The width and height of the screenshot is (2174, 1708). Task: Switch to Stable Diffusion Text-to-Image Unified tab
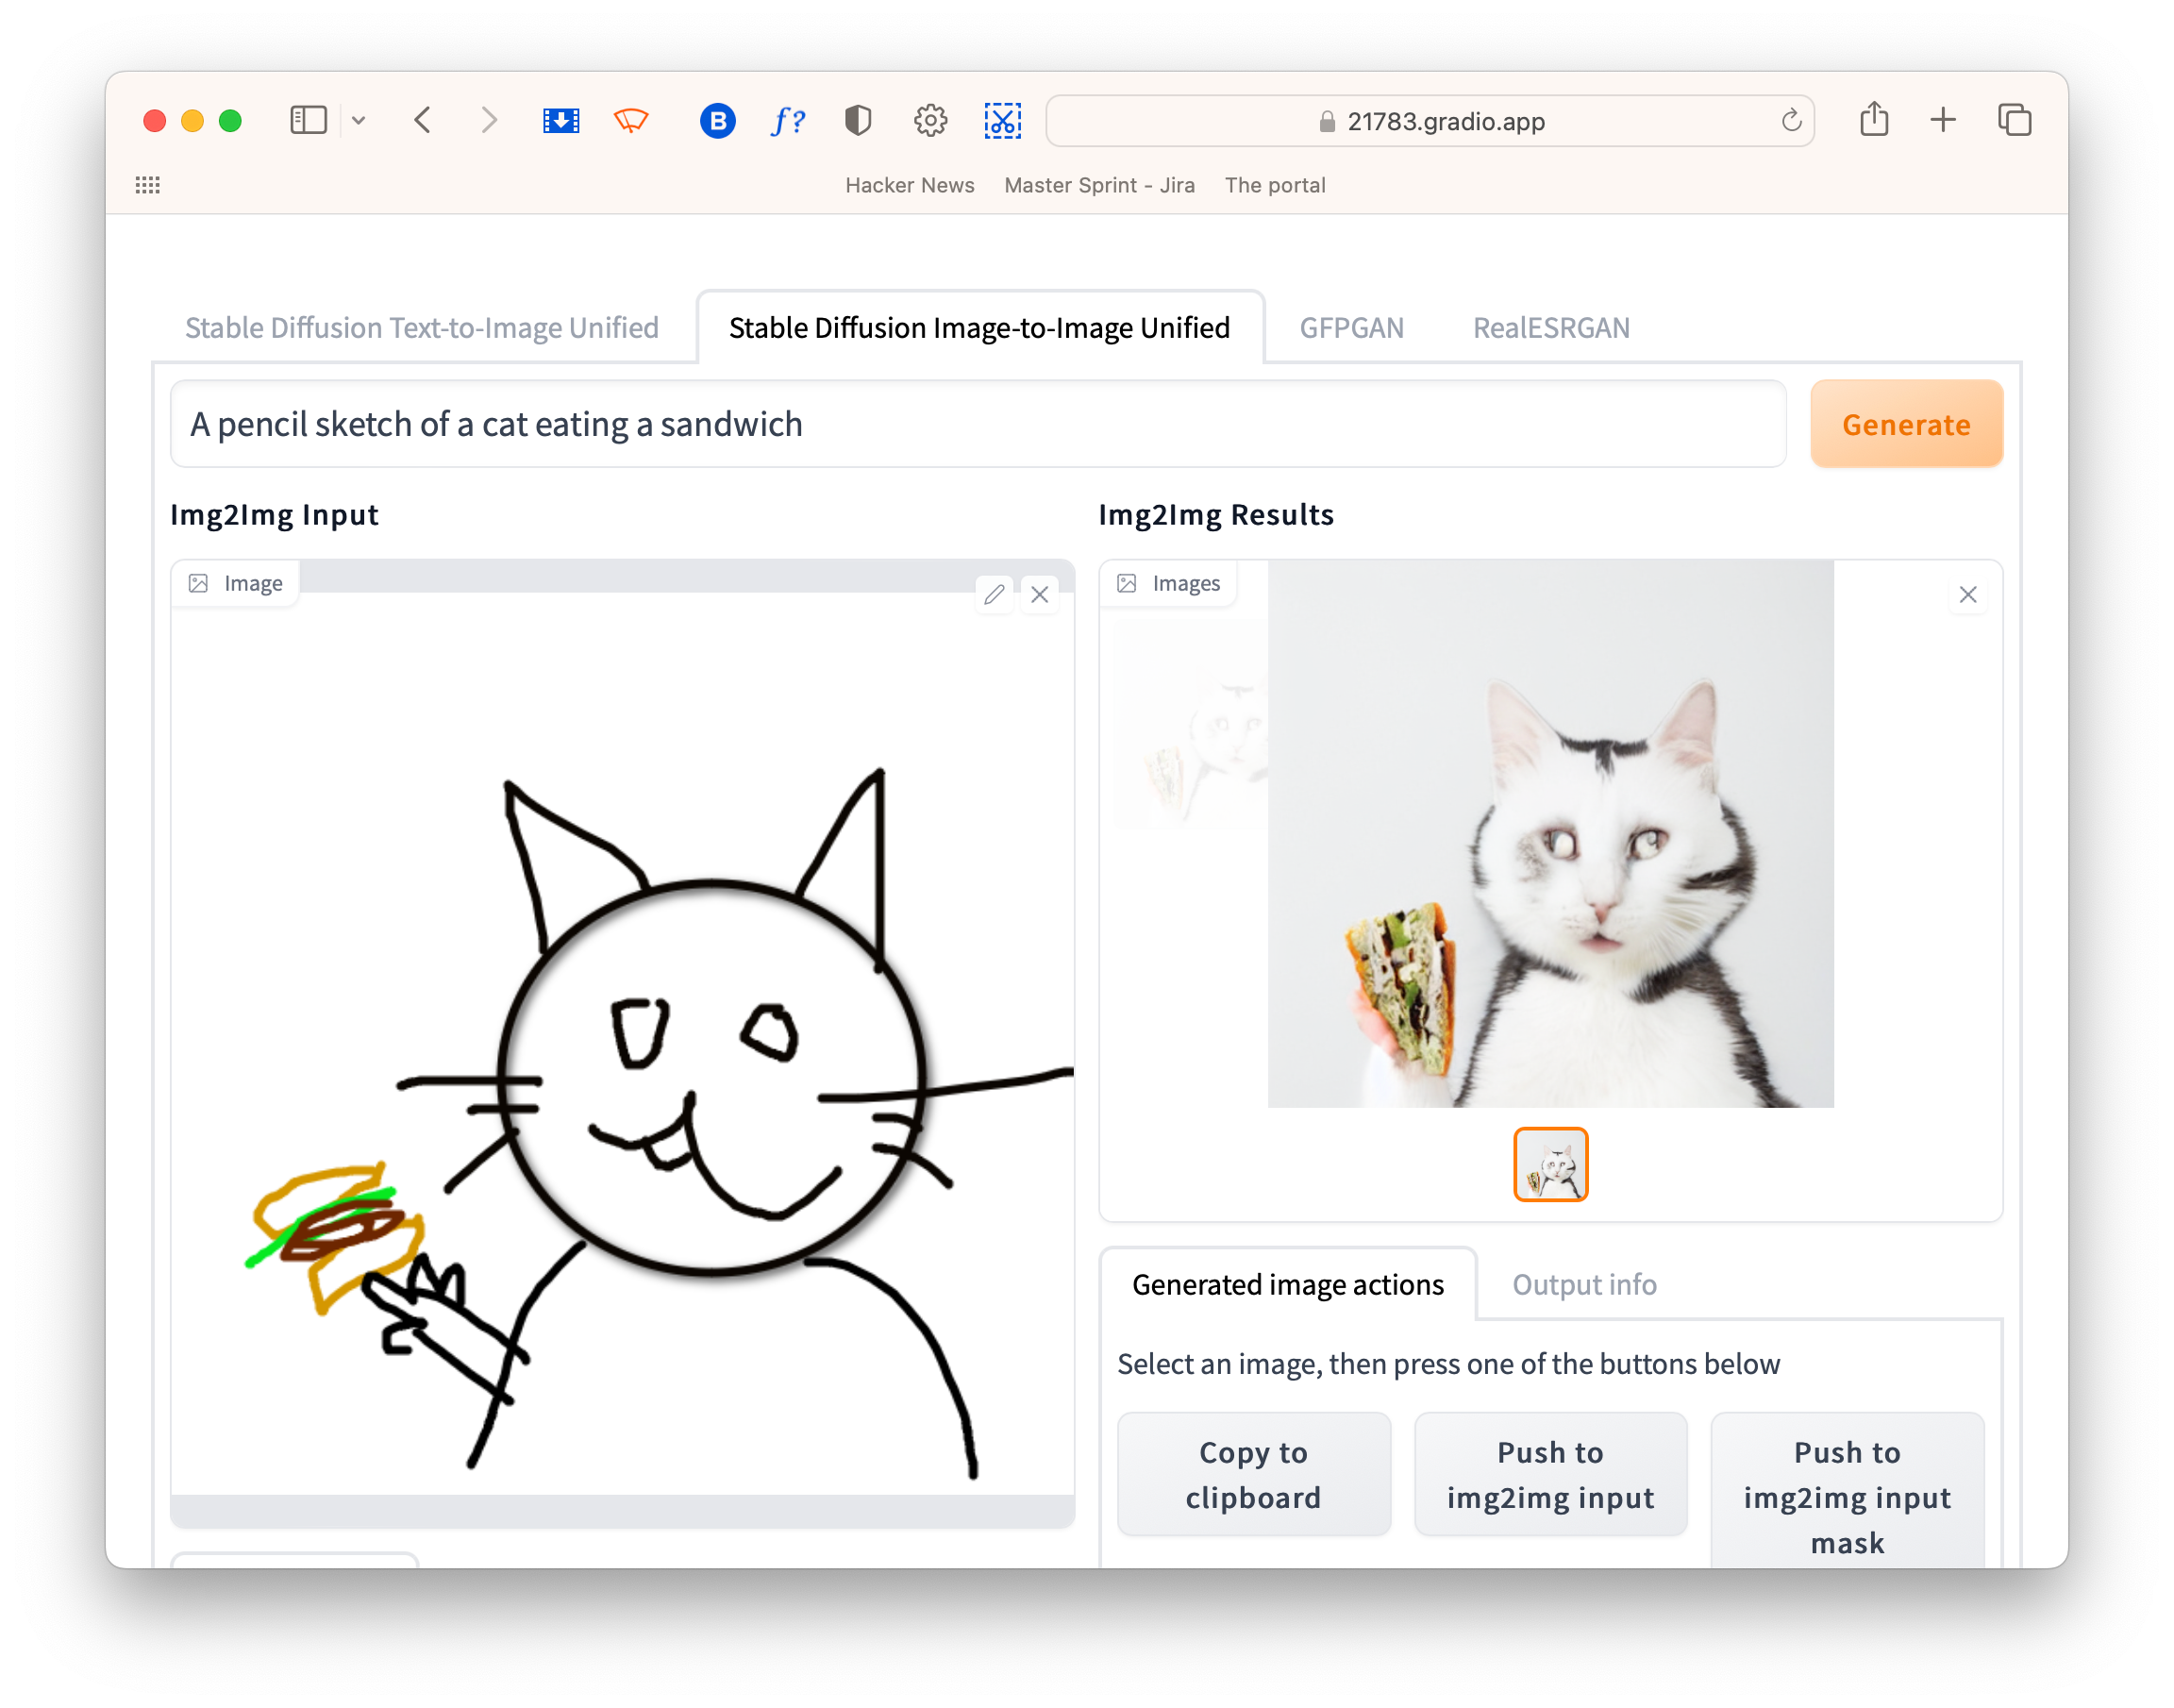coord(422,328)
